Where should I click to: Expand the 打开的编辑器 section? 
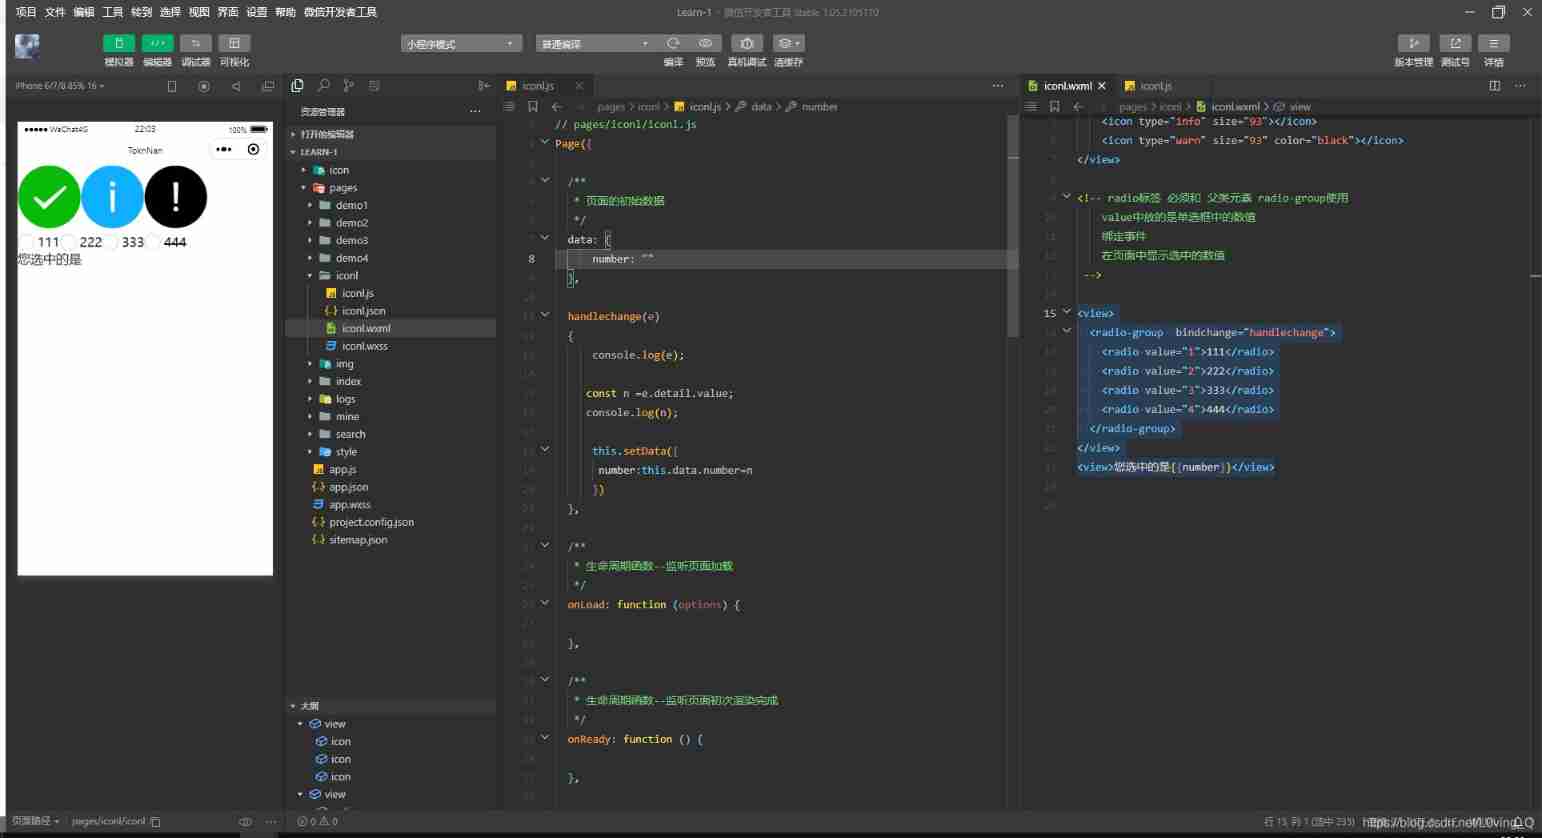293,134
